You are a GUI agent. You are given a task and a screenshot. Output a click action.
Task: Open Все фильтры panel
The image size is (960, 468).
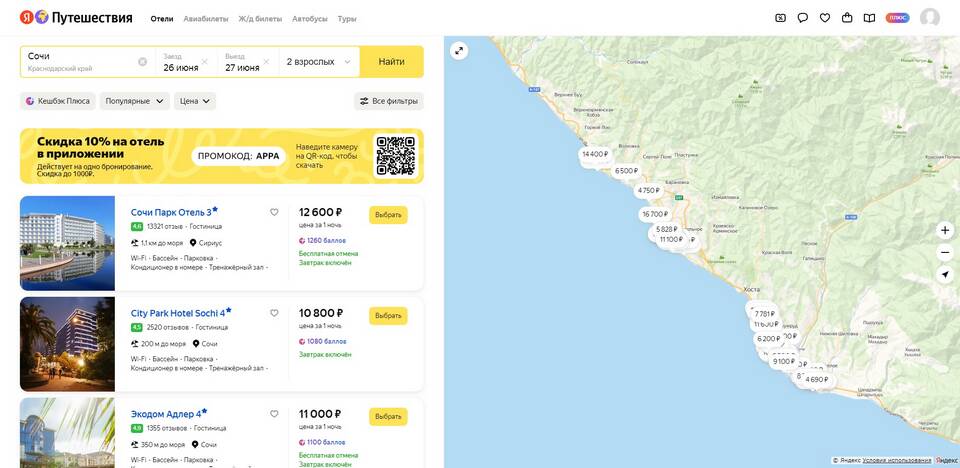click(389, 101)
